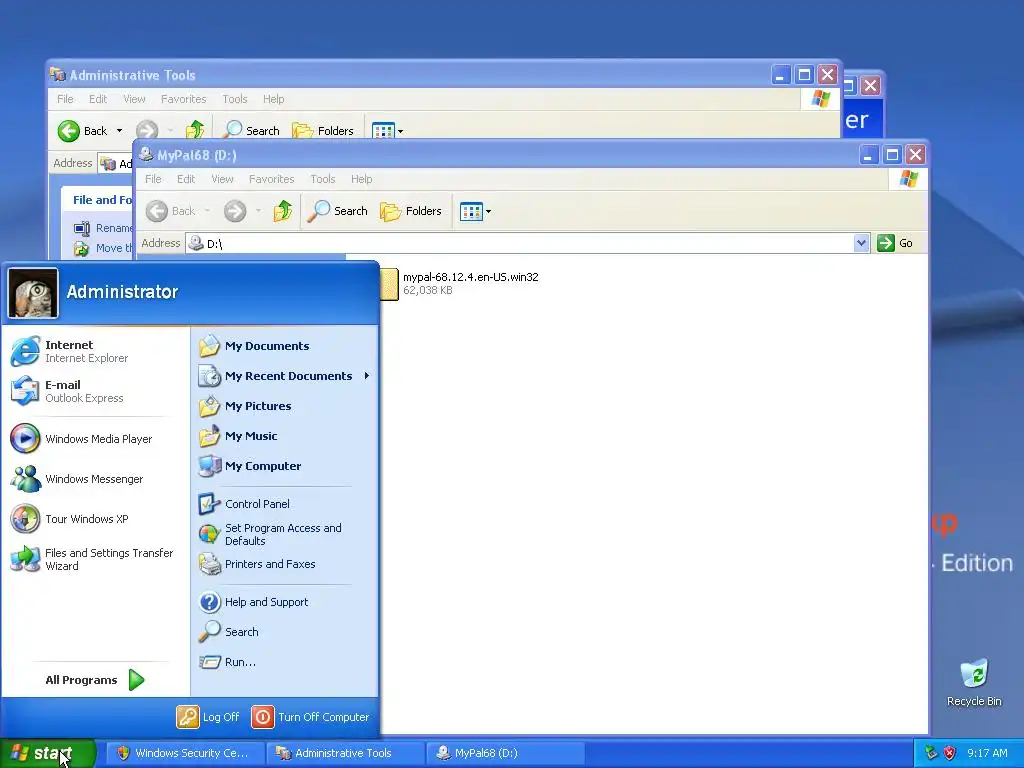Click Up icon in Administrative Tools toolbar
1024x768 pixels.
click(x=195, y=130)
